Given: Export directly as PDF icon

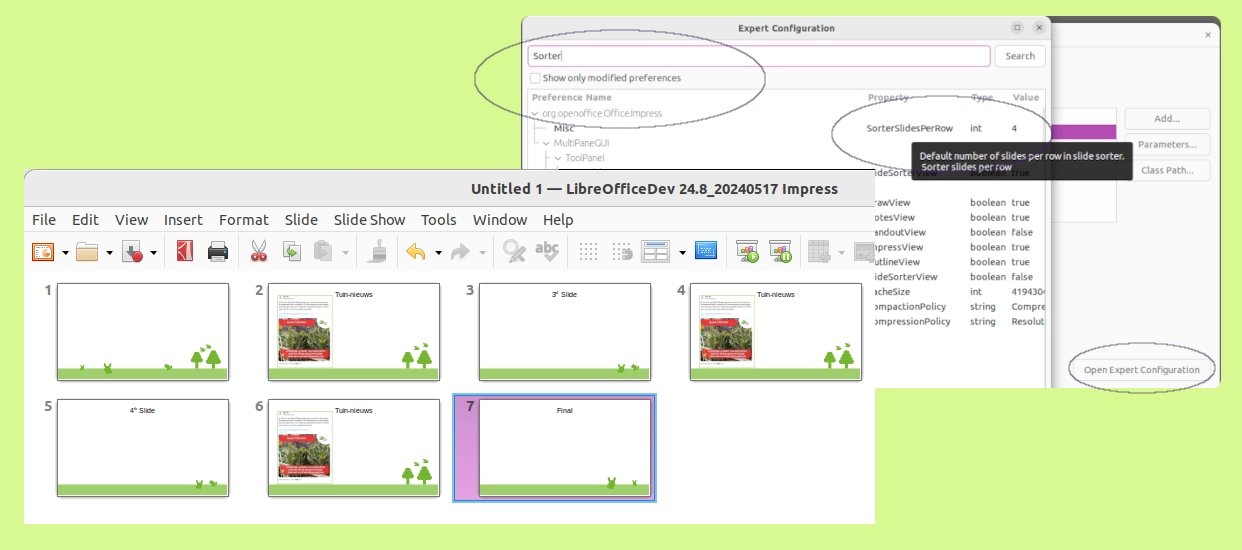Looking at the screenshot, I should (185, 252).
